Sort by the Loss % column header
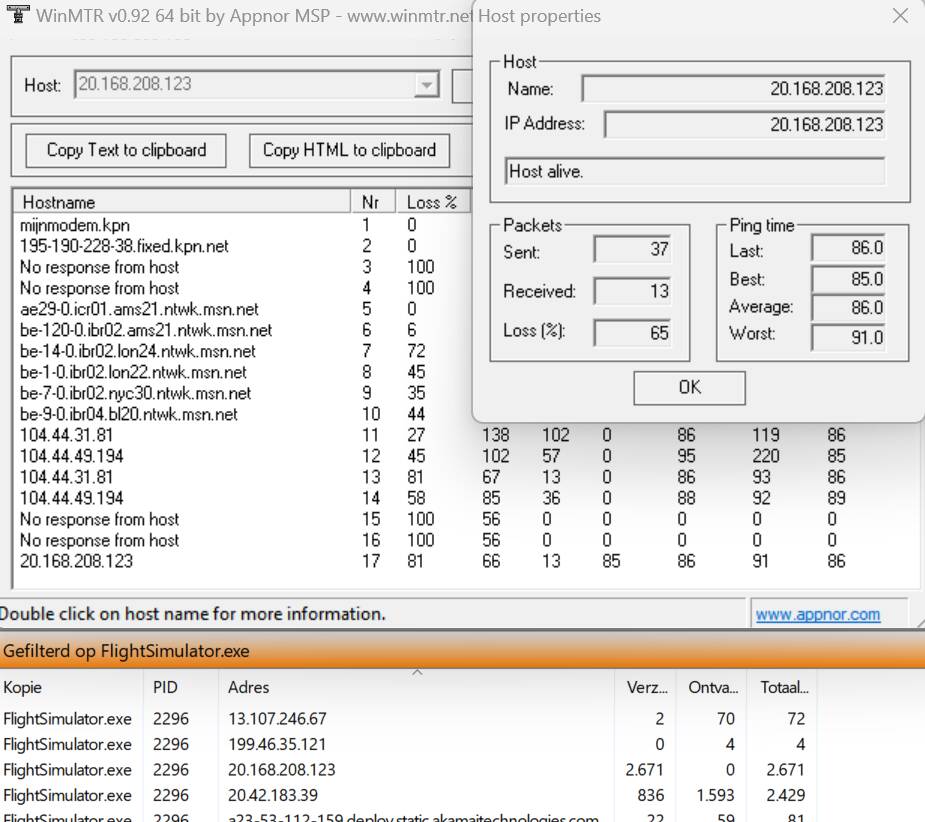The width and height of the screenshot is (925, 822). coord(434,202)
